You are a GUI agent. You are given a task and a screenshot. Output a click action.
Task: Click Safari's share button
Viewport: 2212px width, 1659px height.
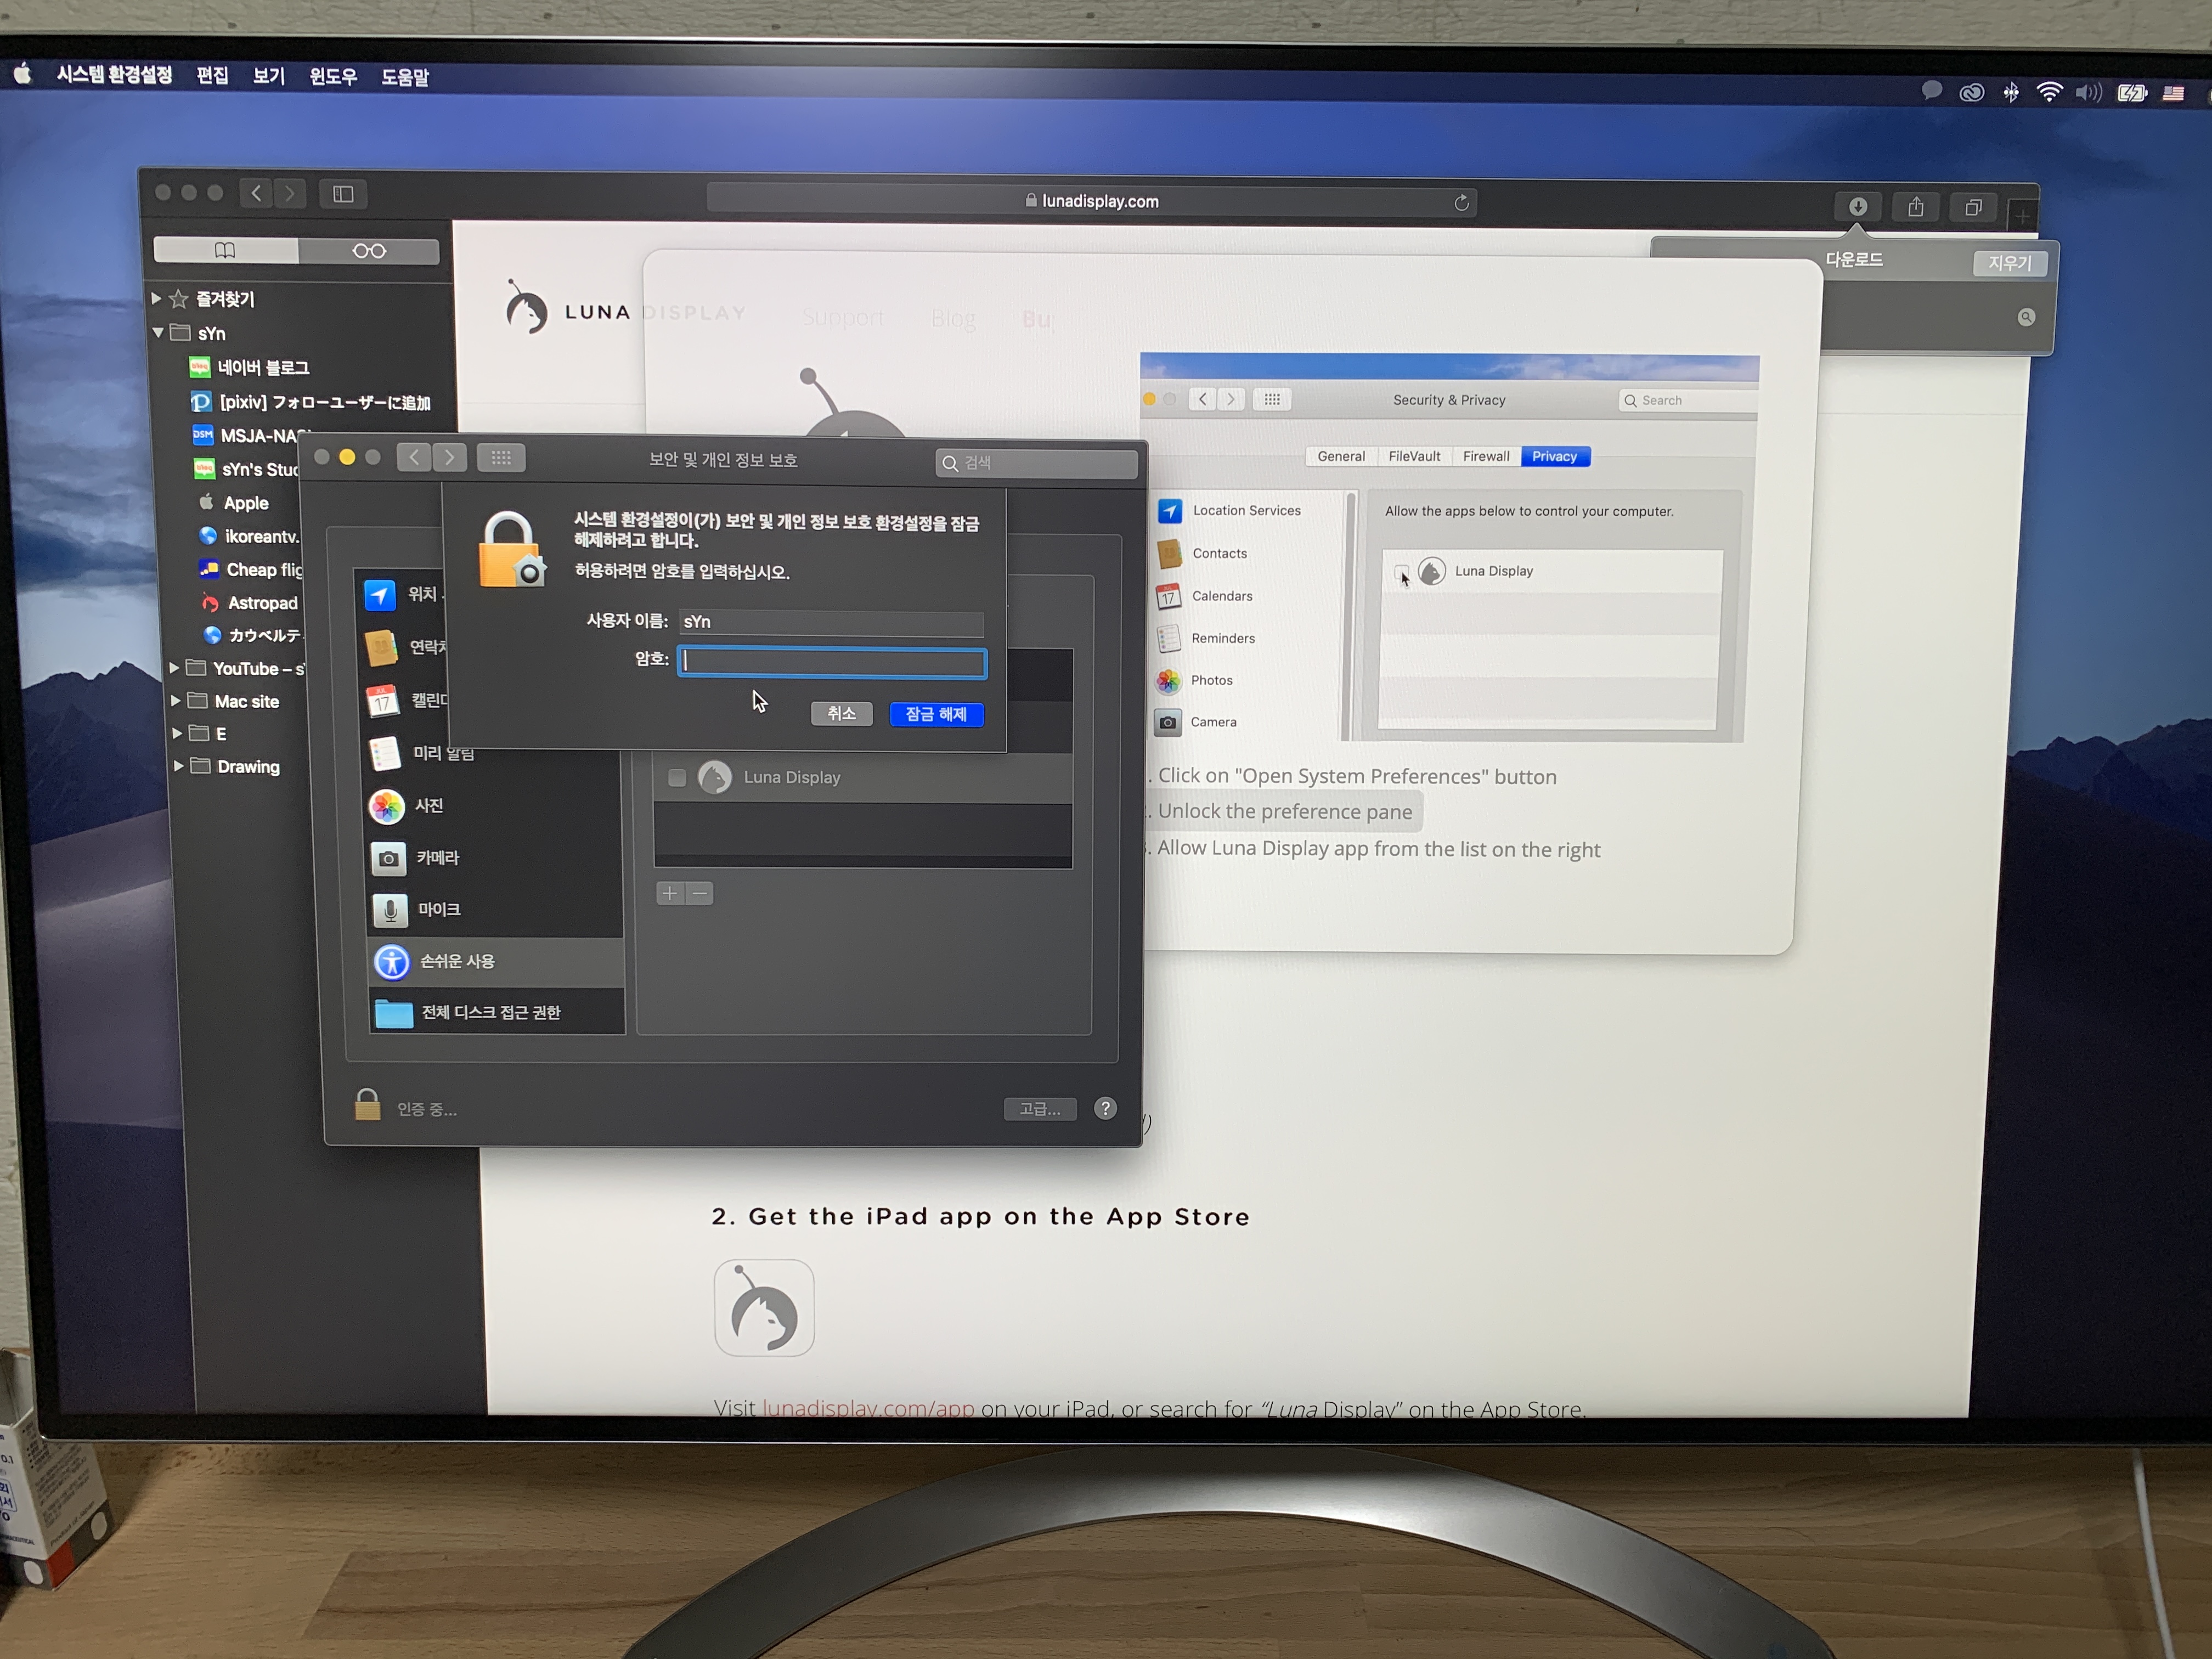tap(1915, 207)
